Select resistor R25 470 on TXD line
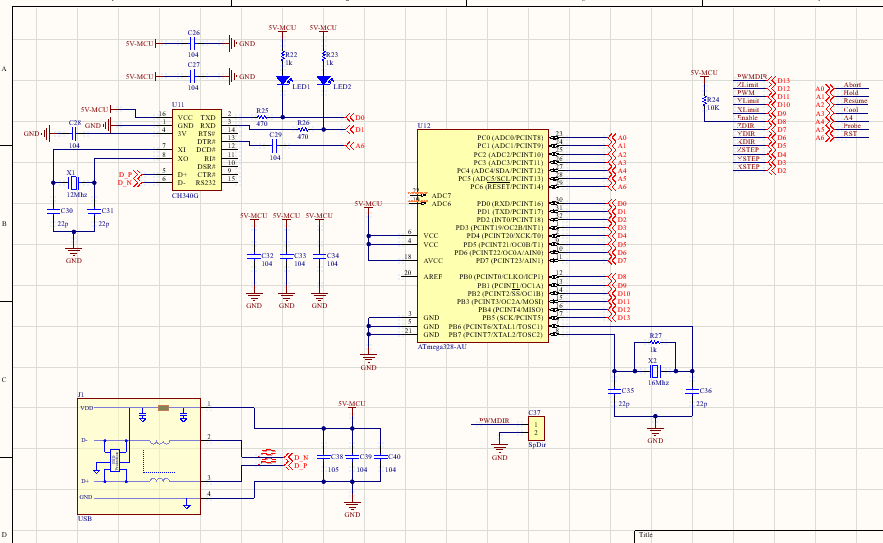883x543 pixels. point(262,117)
